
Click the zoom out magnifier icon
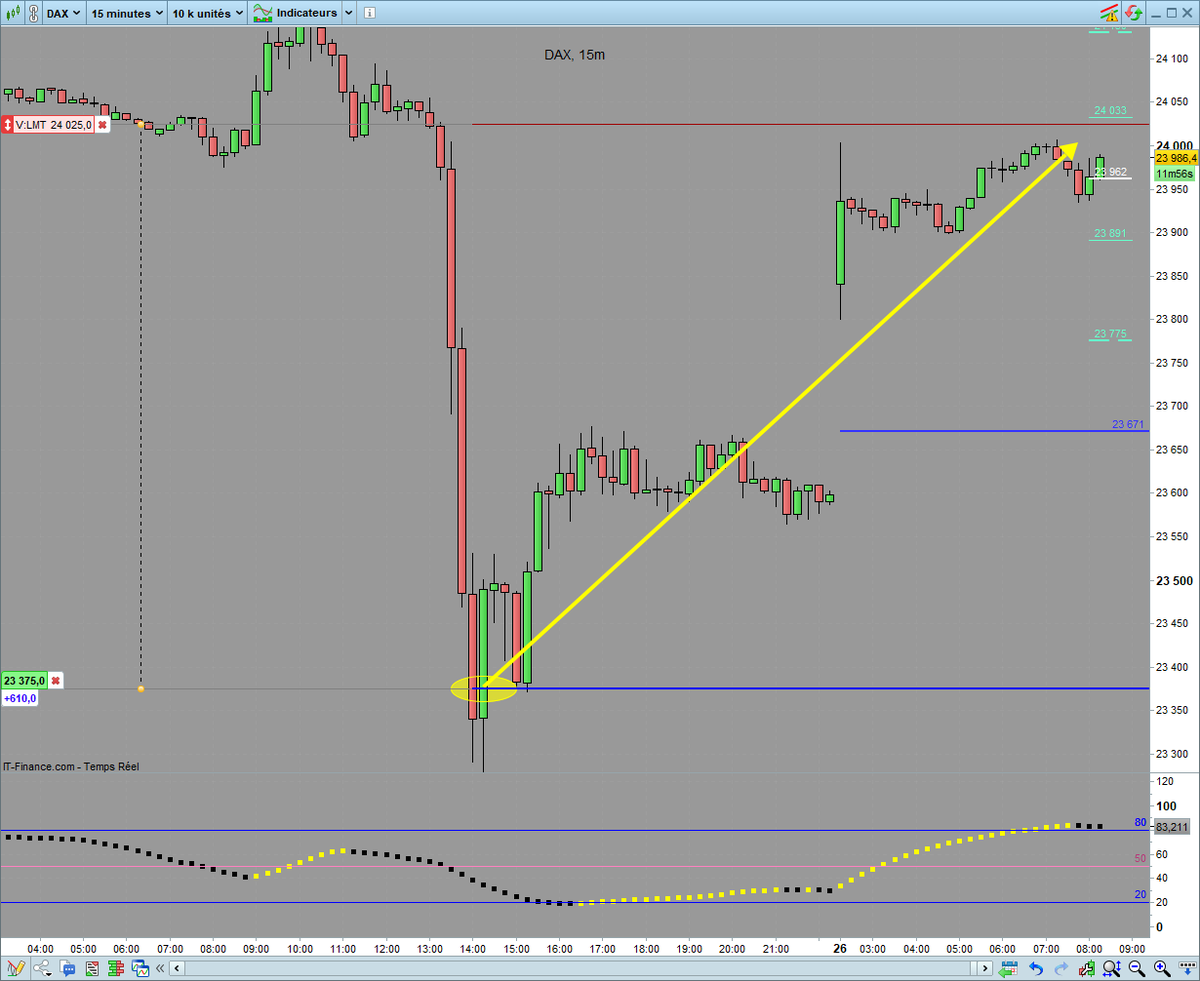point(1137,968)
